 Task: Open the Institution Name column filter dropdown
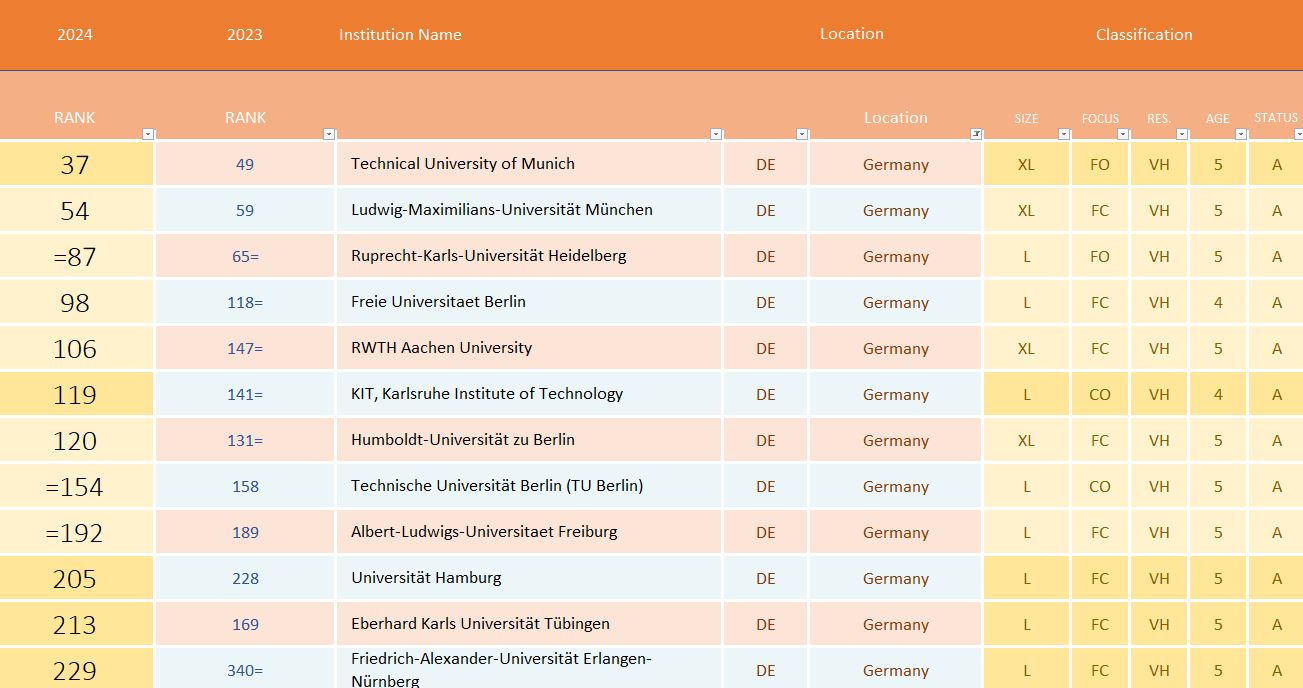click(x=716, y=134)
